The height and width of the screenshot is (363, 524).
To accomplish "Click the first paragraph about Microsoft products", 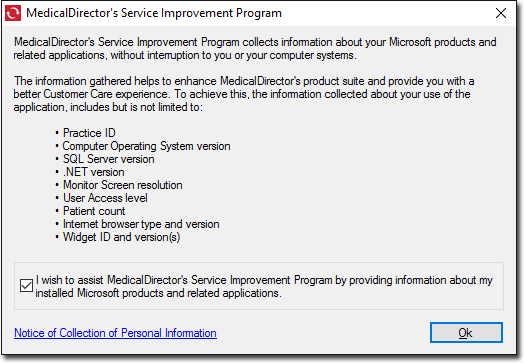I will click(255, 48).
